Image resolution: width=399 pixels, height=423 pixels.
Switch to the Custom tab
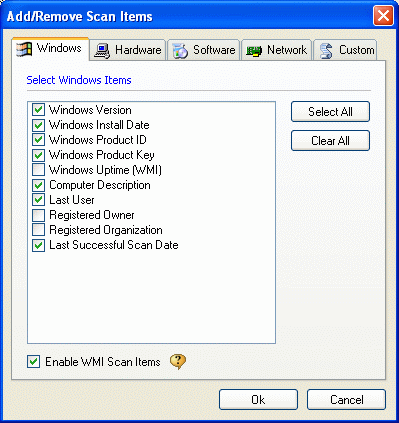[x=345, y=50]
